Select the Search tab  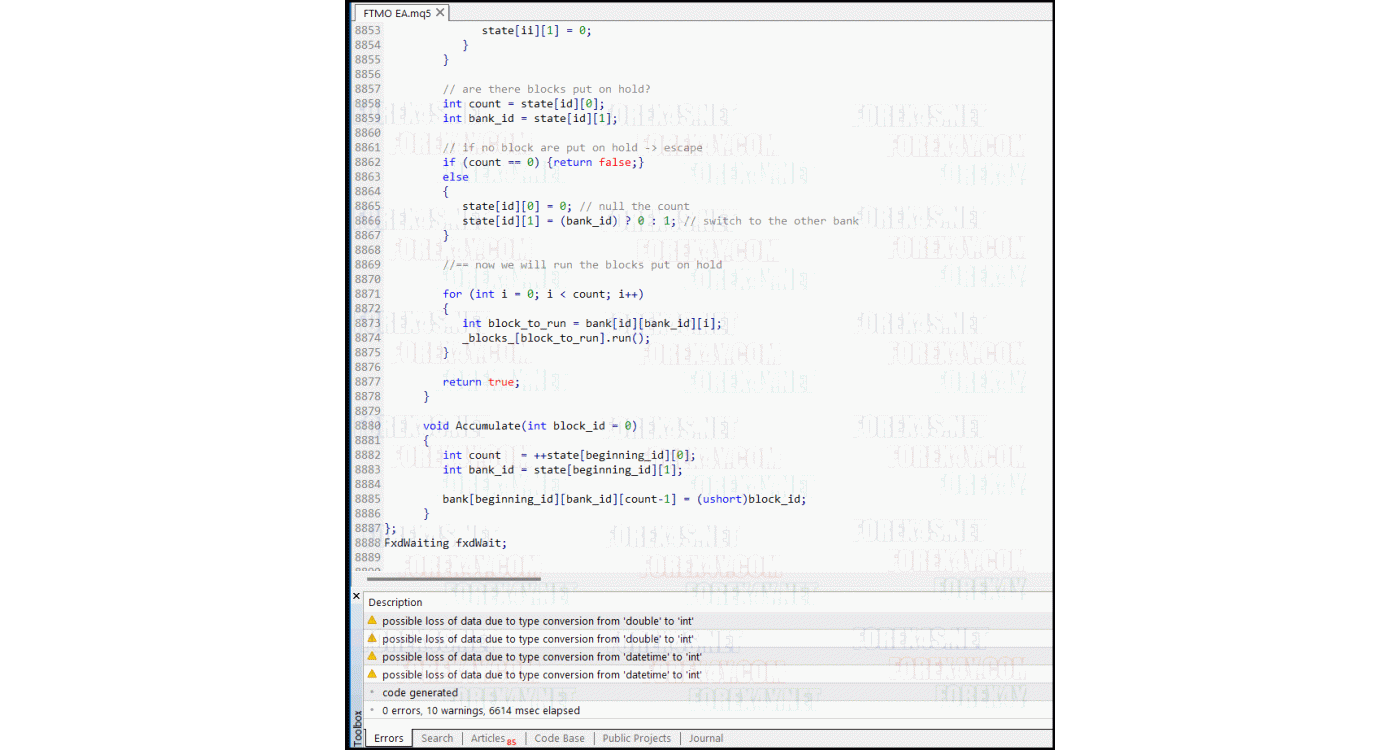(437, 738)
